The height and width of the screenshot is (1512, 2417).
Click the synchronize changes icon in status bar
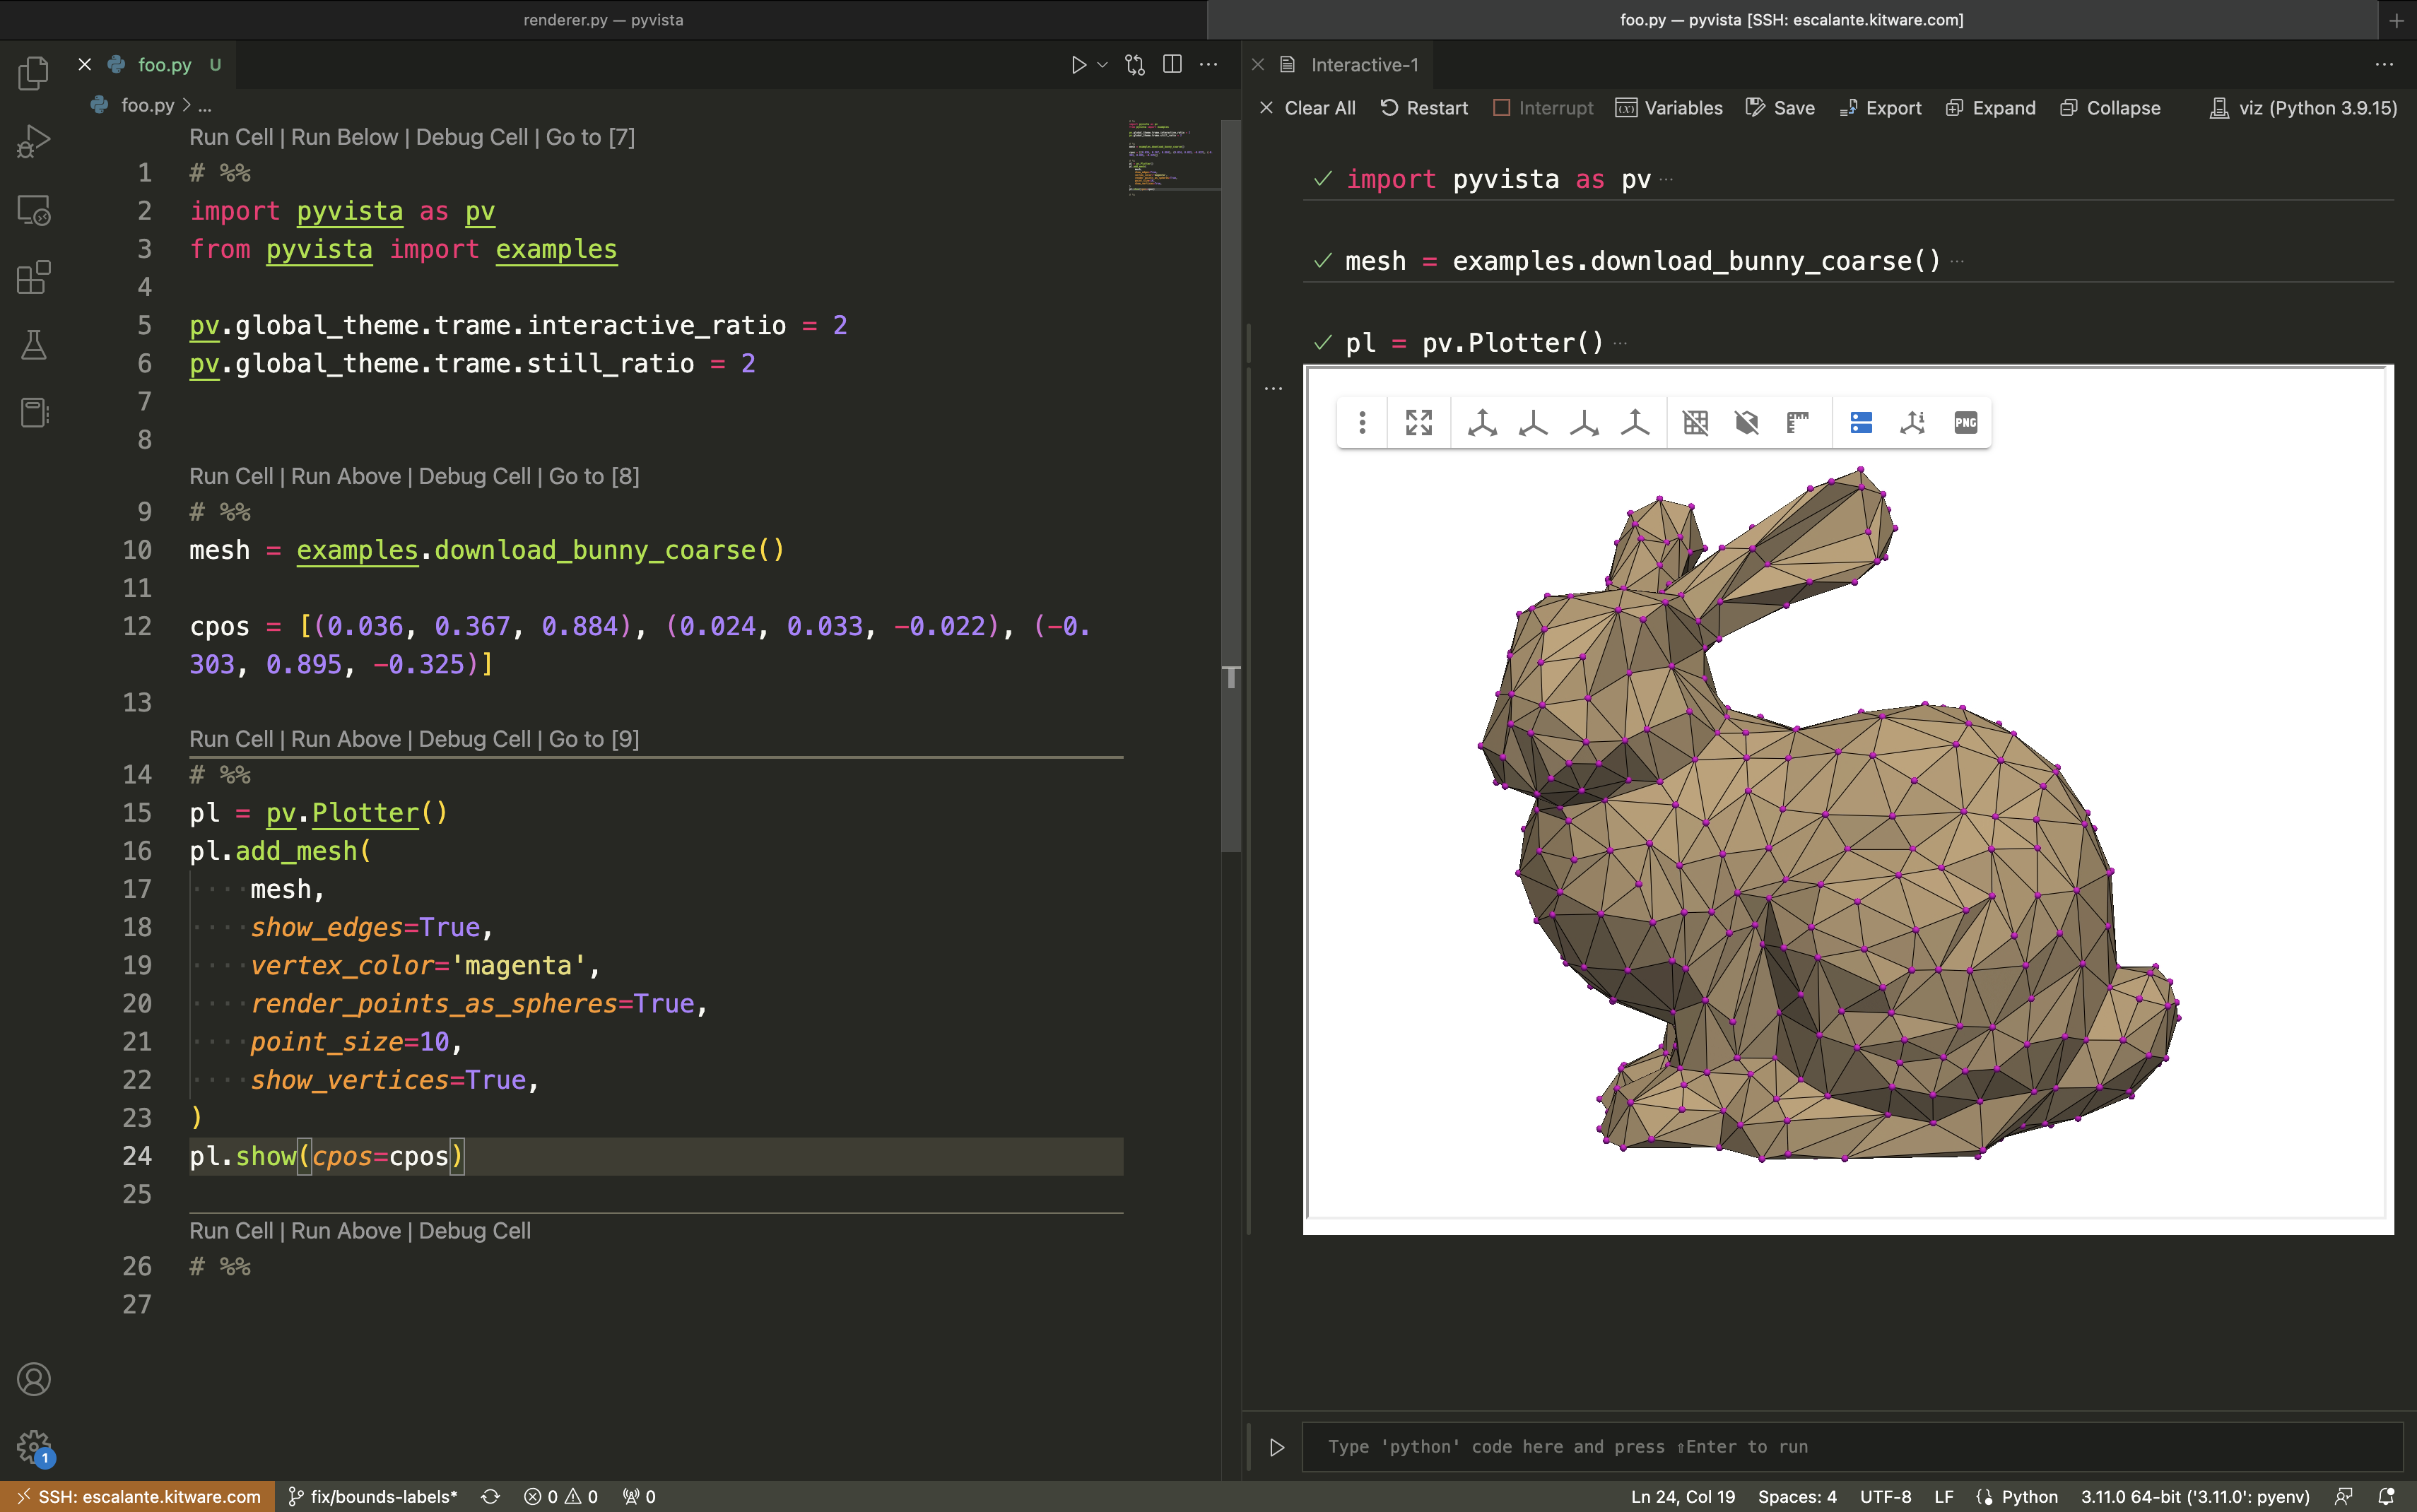pos(490,1497)
